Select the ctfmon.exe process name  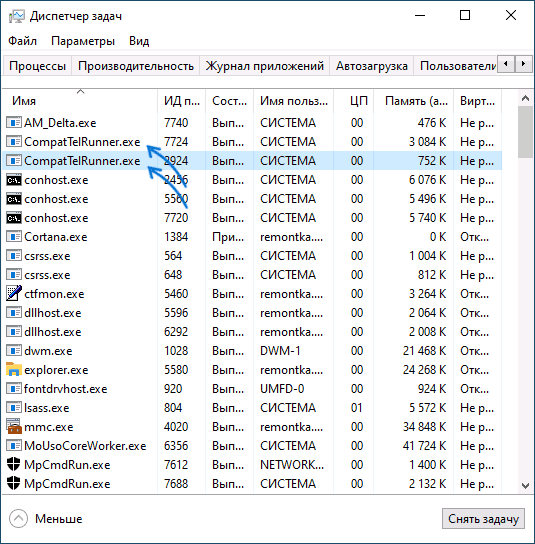point(54,294)
